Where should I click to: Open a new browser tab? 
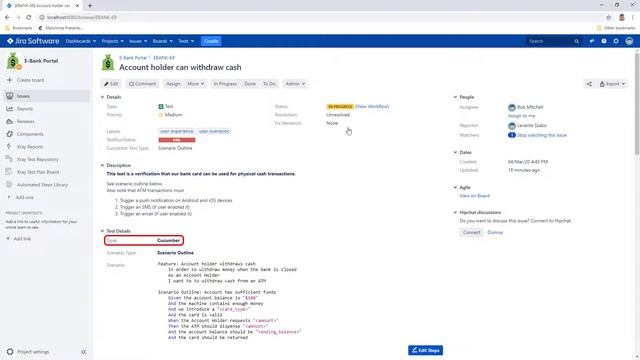(x=90, y=6)
